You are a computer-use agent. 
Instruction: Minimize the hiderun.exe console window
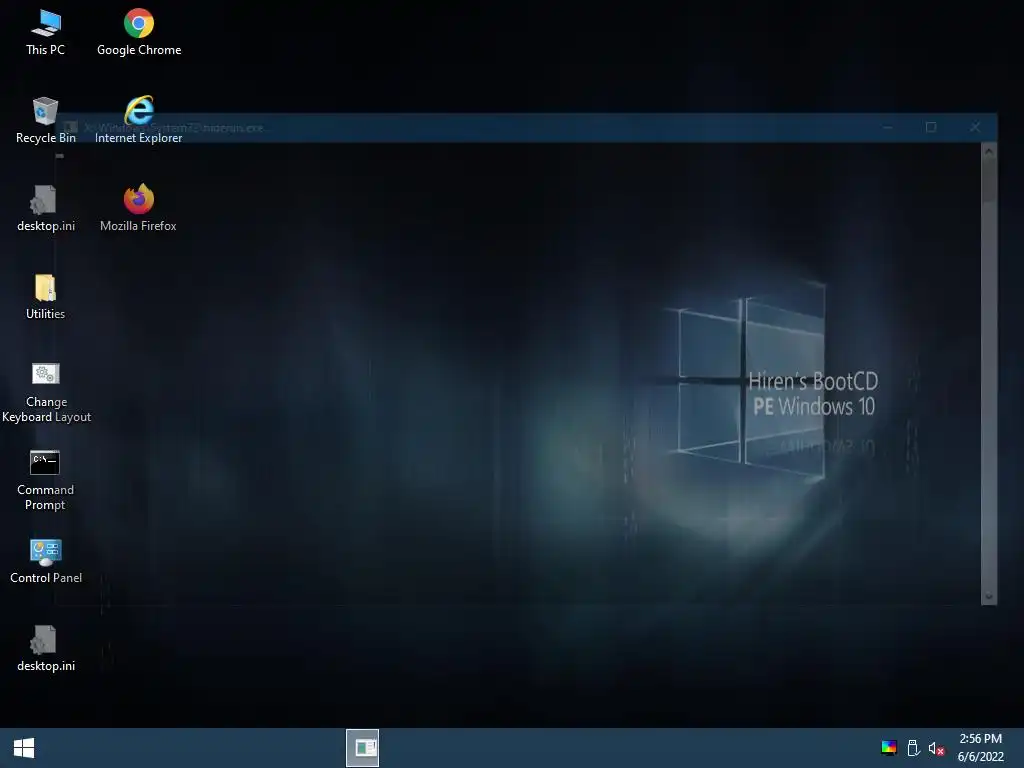click(887, 127)
